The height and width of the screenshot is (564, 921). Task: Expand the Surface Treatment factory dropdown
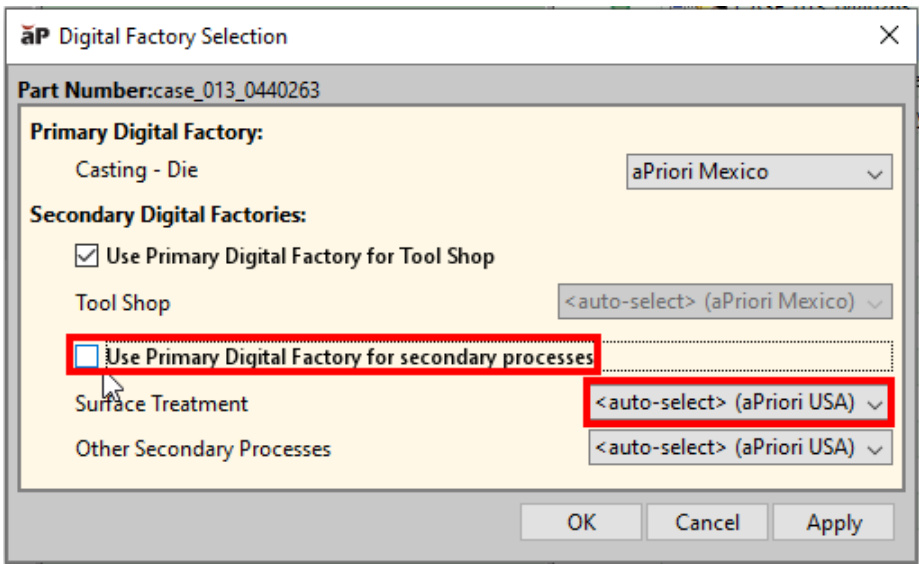click(x=876, y=403)
